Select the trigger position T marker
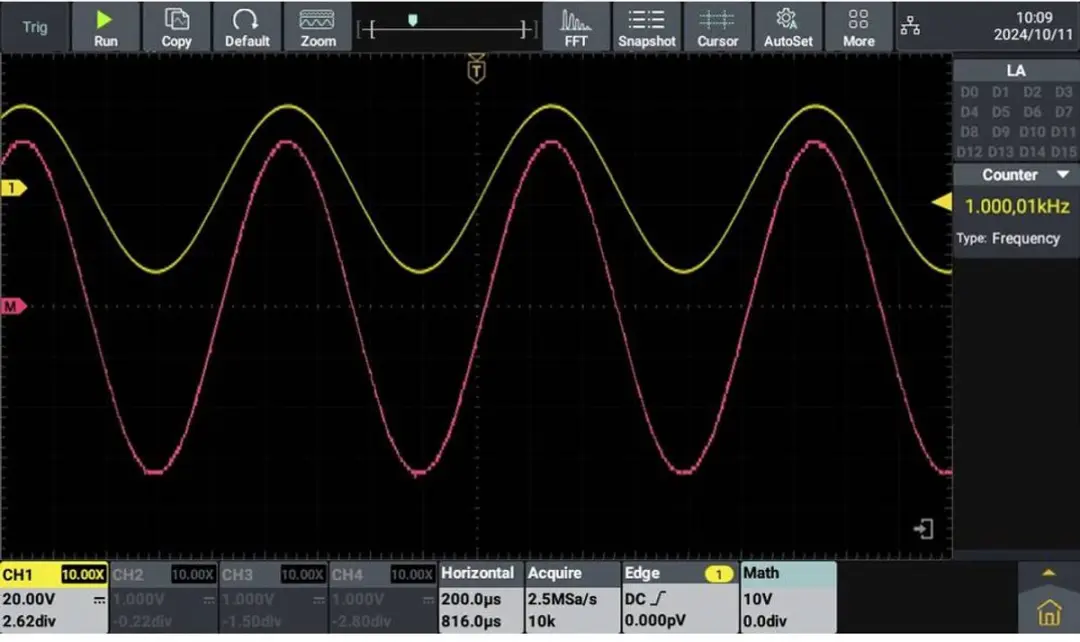 coord(476,69)
